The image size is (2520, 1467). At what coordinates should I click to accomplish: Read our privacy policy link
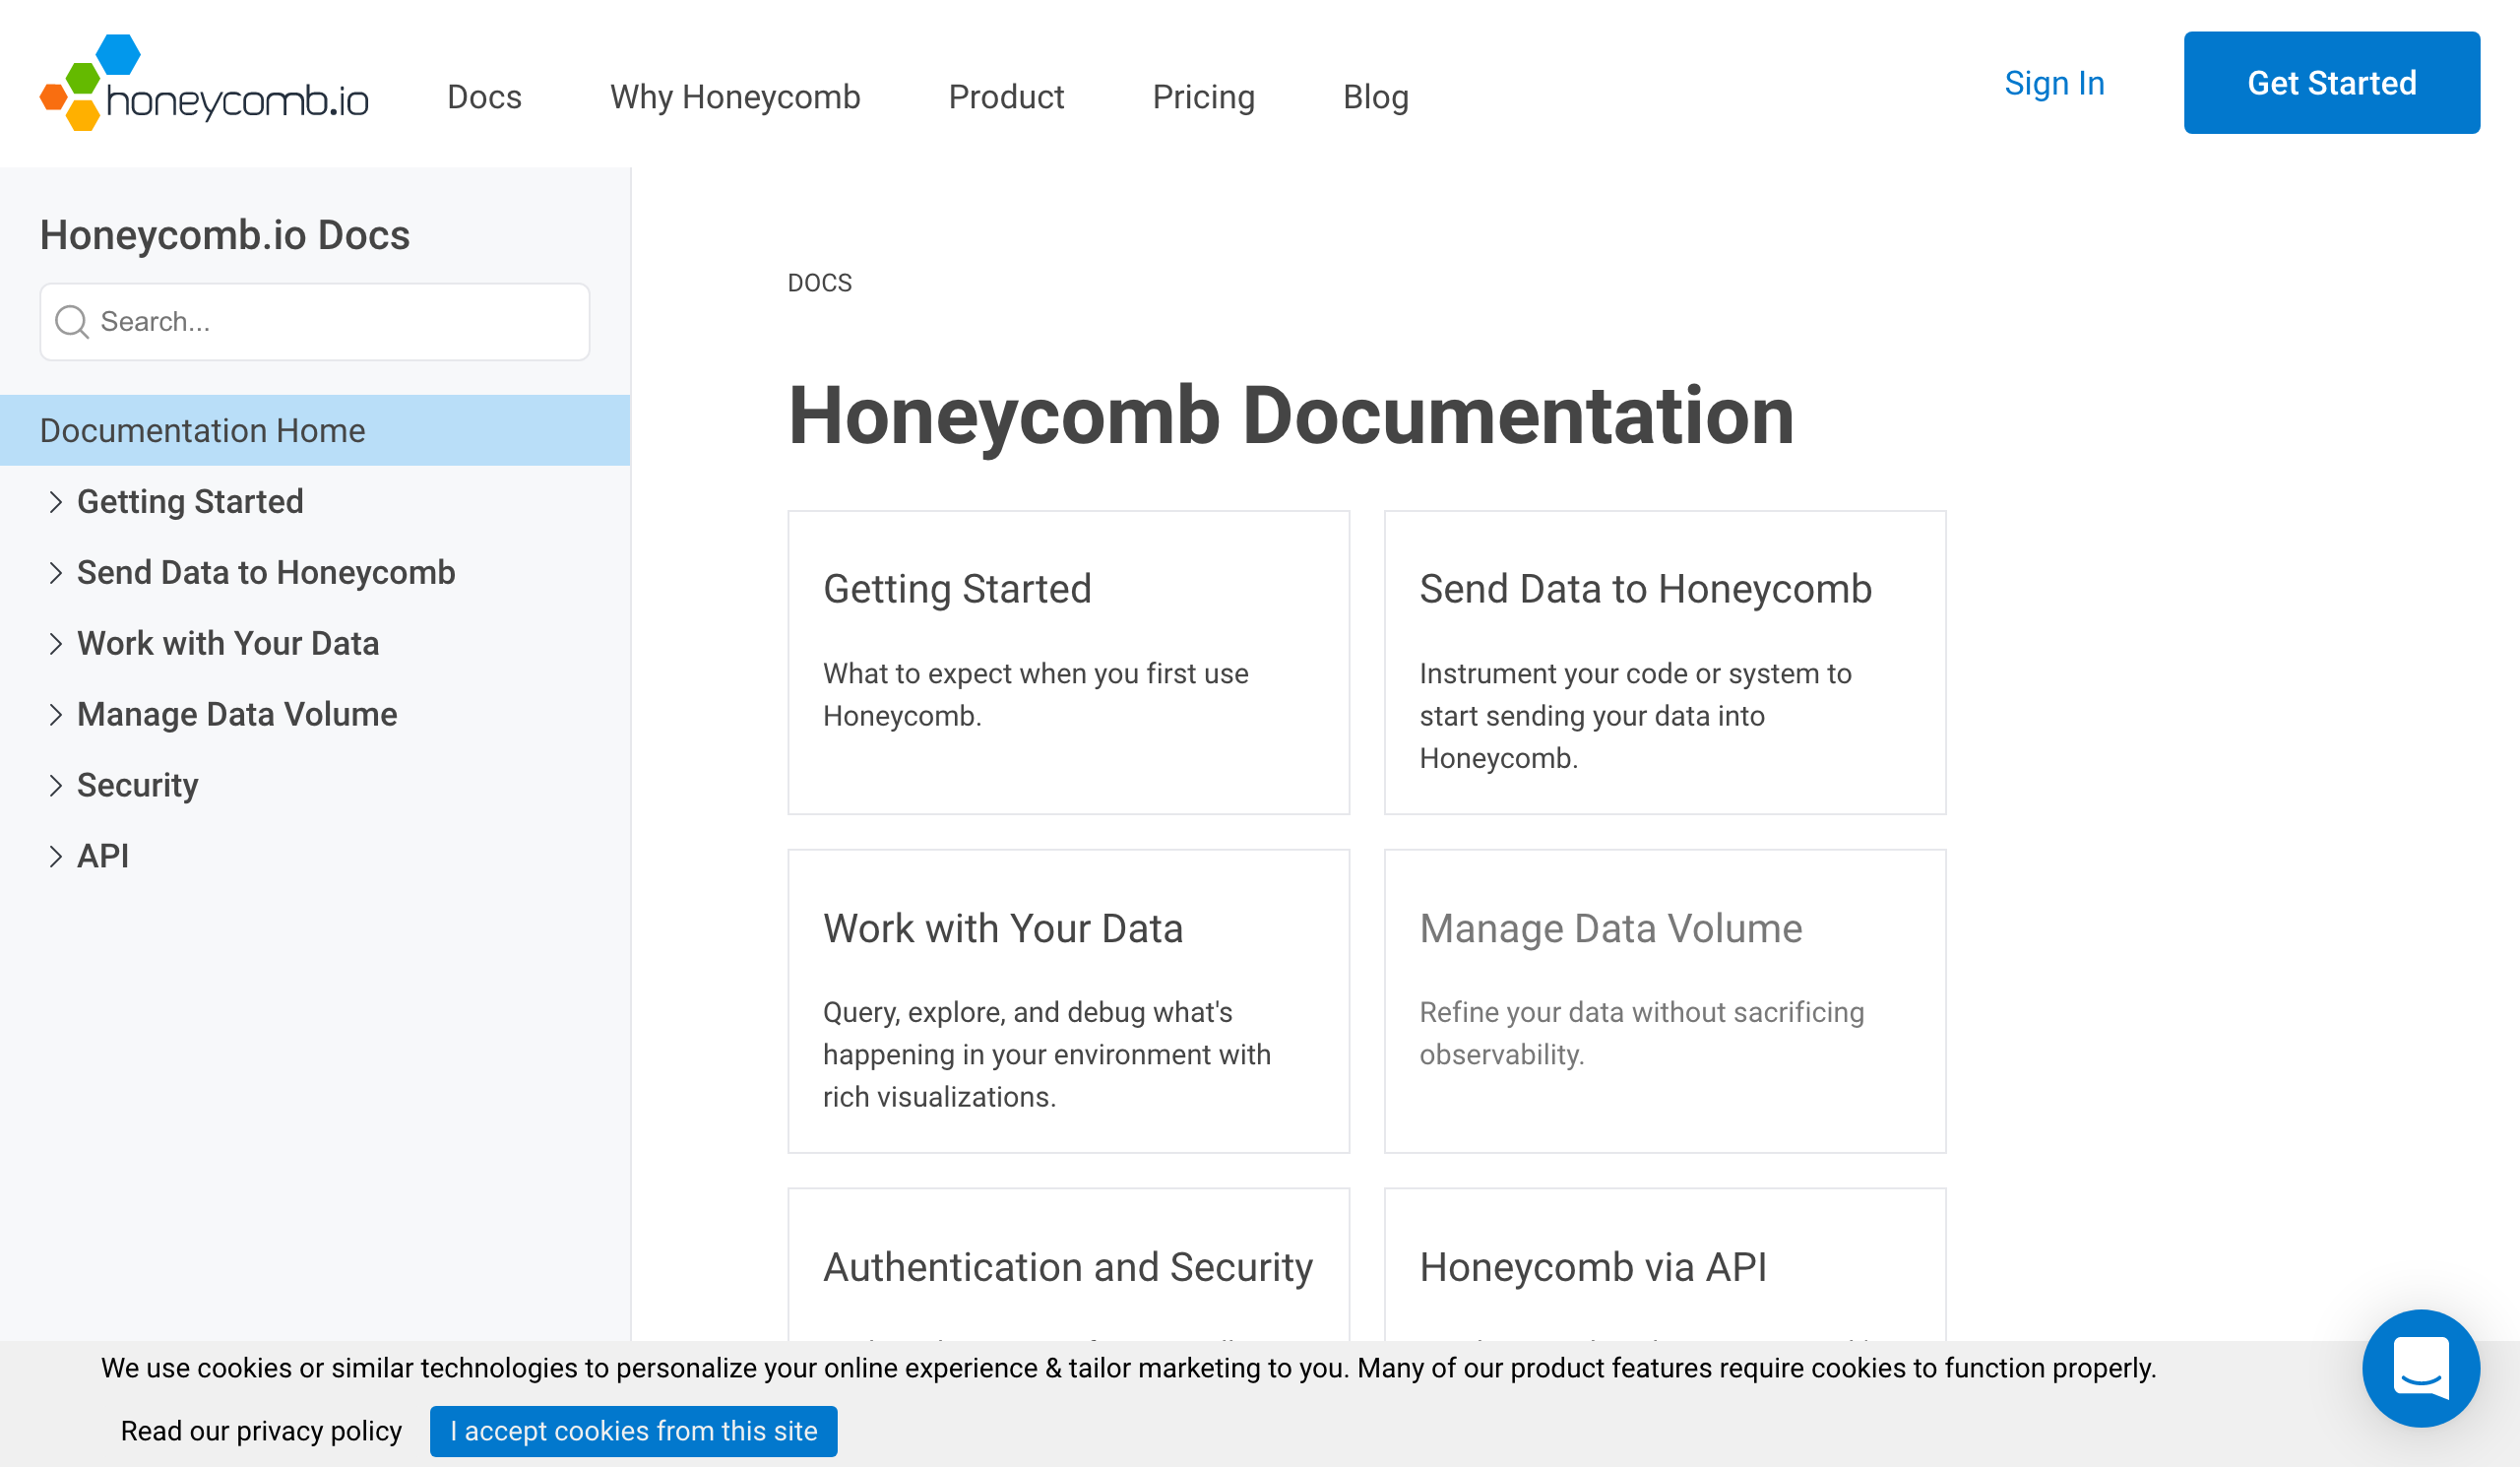(261, 1431)
